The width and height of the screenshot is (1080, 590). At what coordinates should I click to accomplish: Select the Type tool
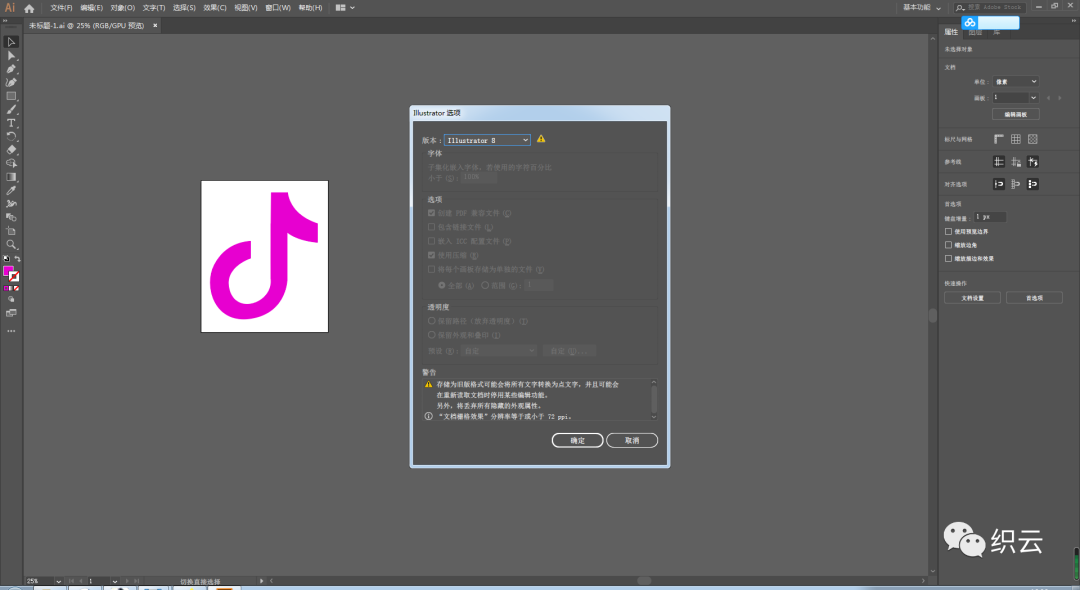coord(11,123)
